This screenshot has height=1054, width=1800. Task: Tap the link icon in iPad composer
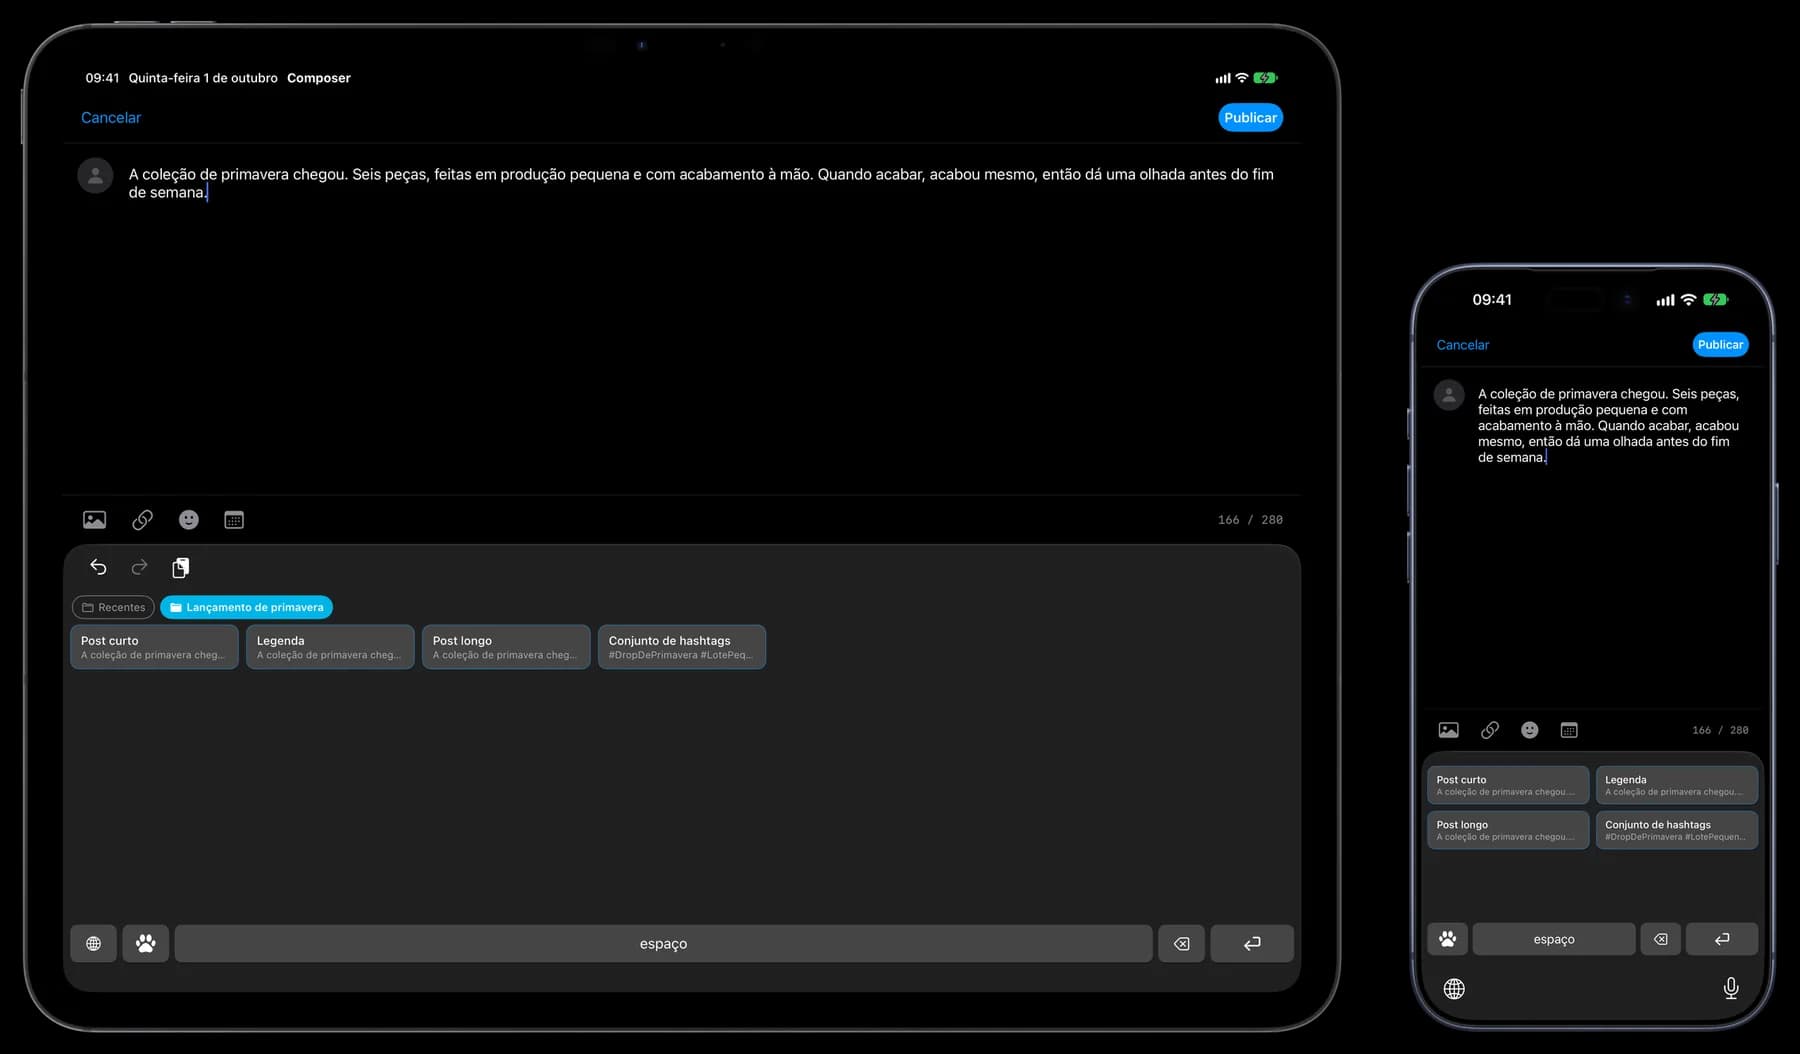(x=142, y=520)
